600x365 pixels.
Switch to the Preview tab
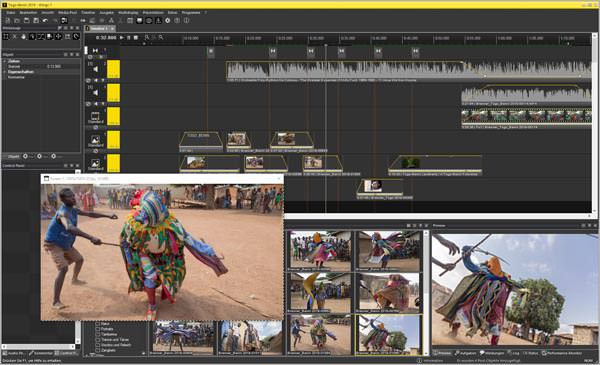tap(442, 353)
